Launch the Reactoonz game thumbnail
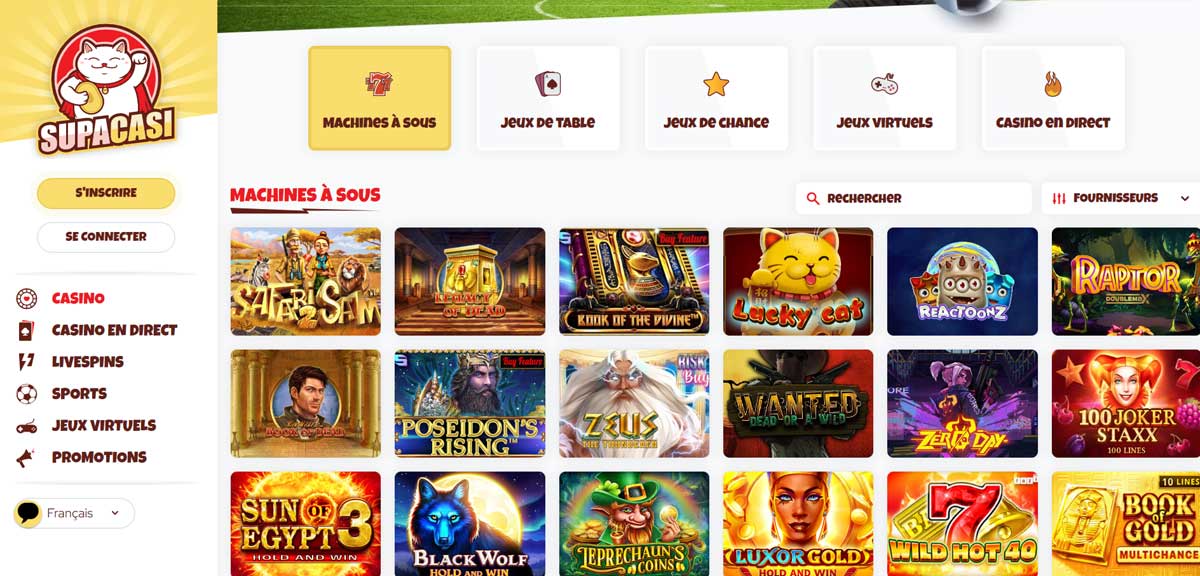This screenshot has width=1200, height=576. pos(962,281)
